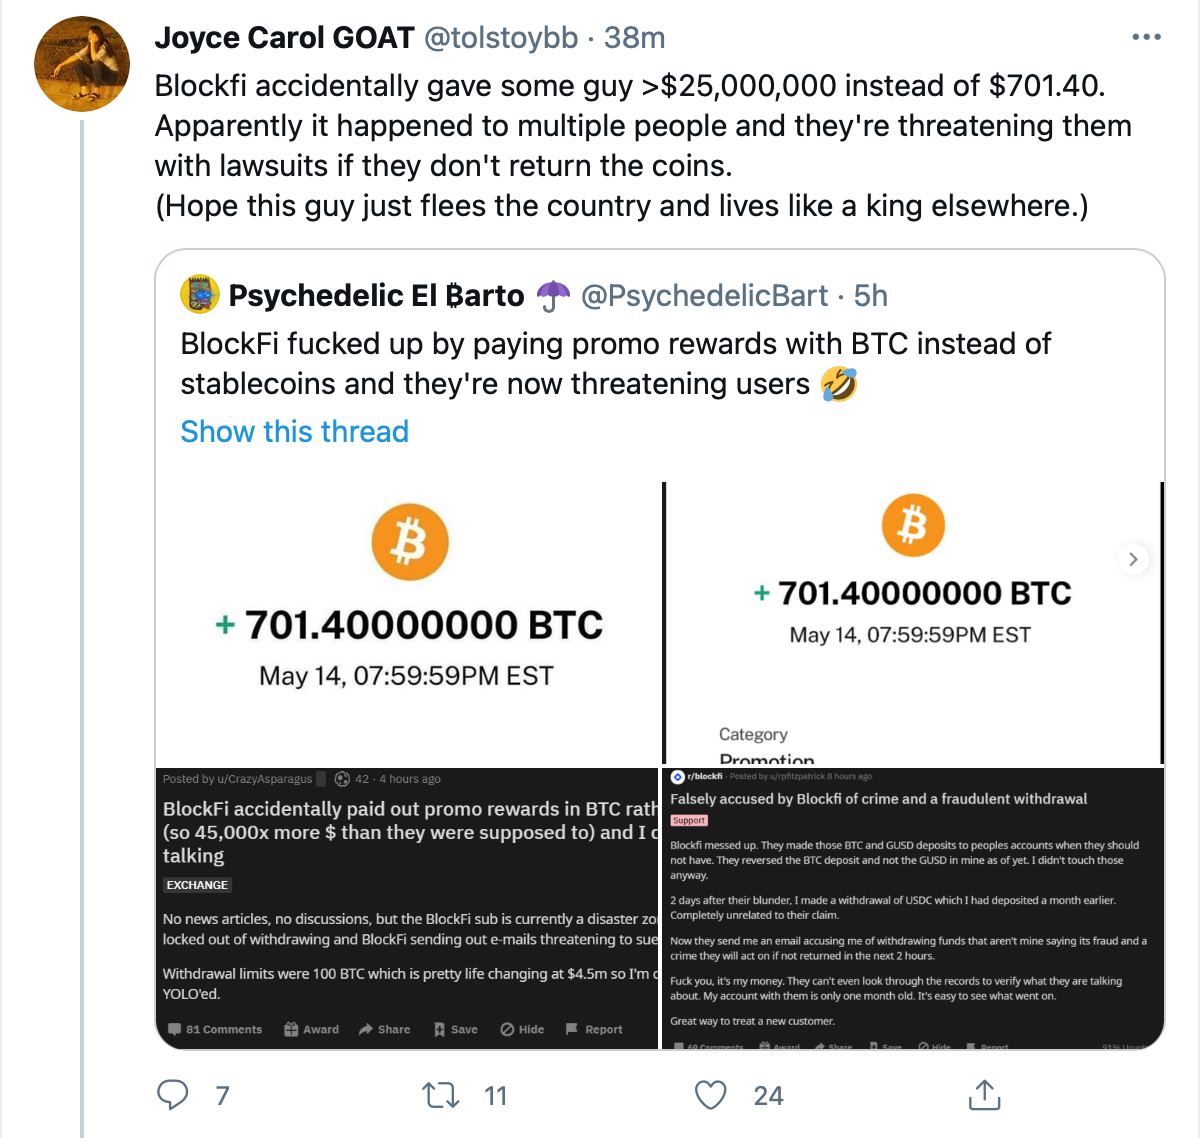Open second BTC Promotion category image
Screen dimensions: 1202x1138
point(913,623)
